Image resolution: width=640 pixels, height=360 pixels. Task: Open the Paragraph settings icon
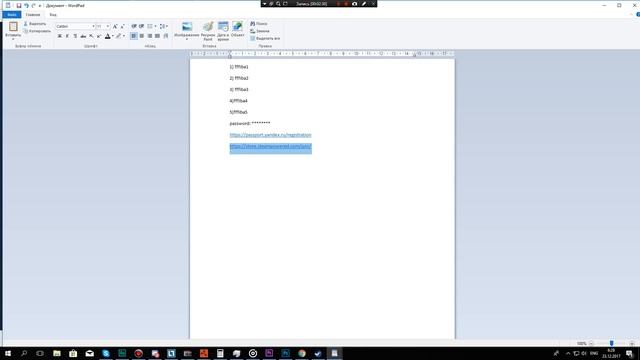[166, 36]
